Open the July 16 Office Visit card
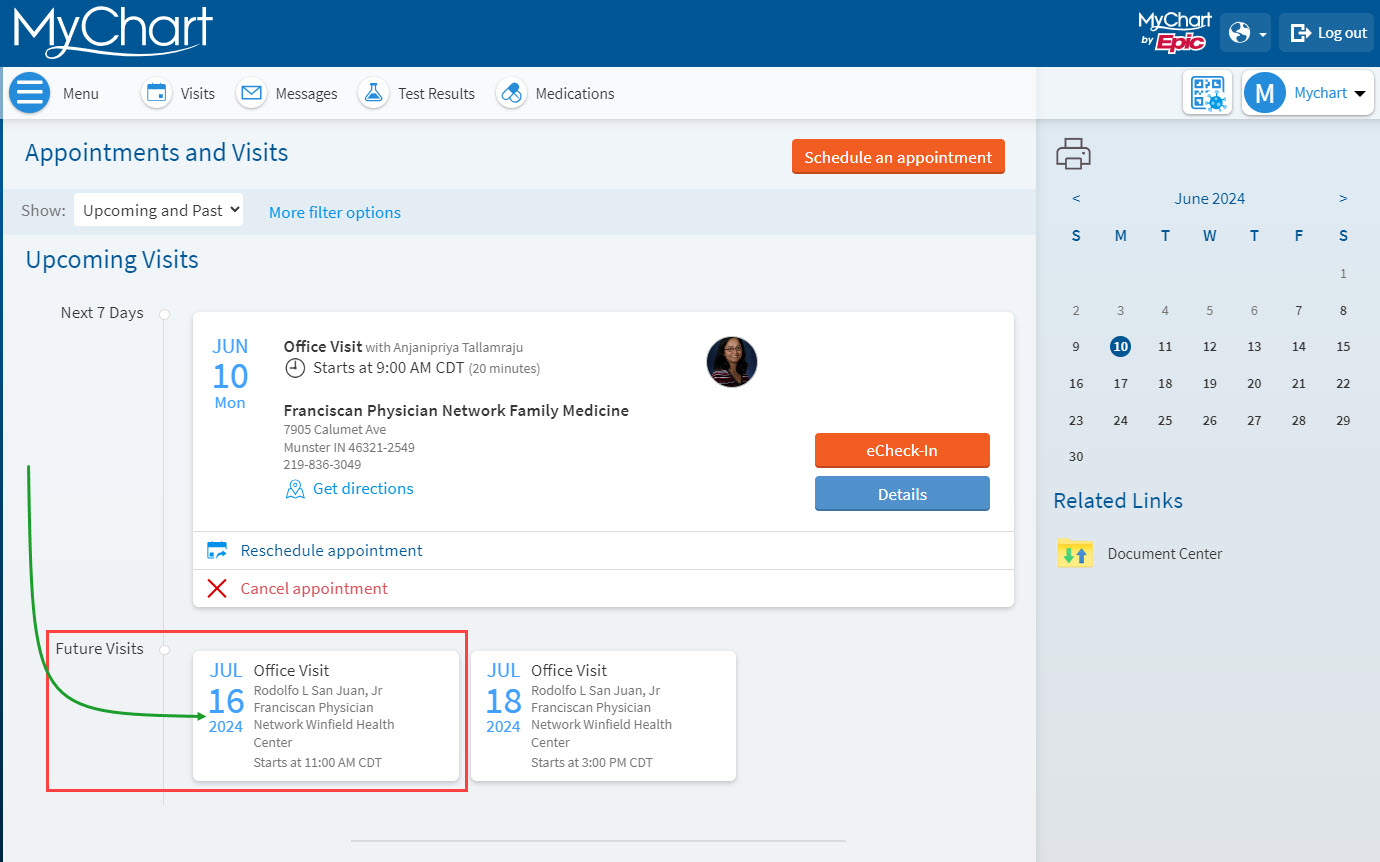Image resolution: width=1380 pixels, height=862 pixels. (326, 716)
